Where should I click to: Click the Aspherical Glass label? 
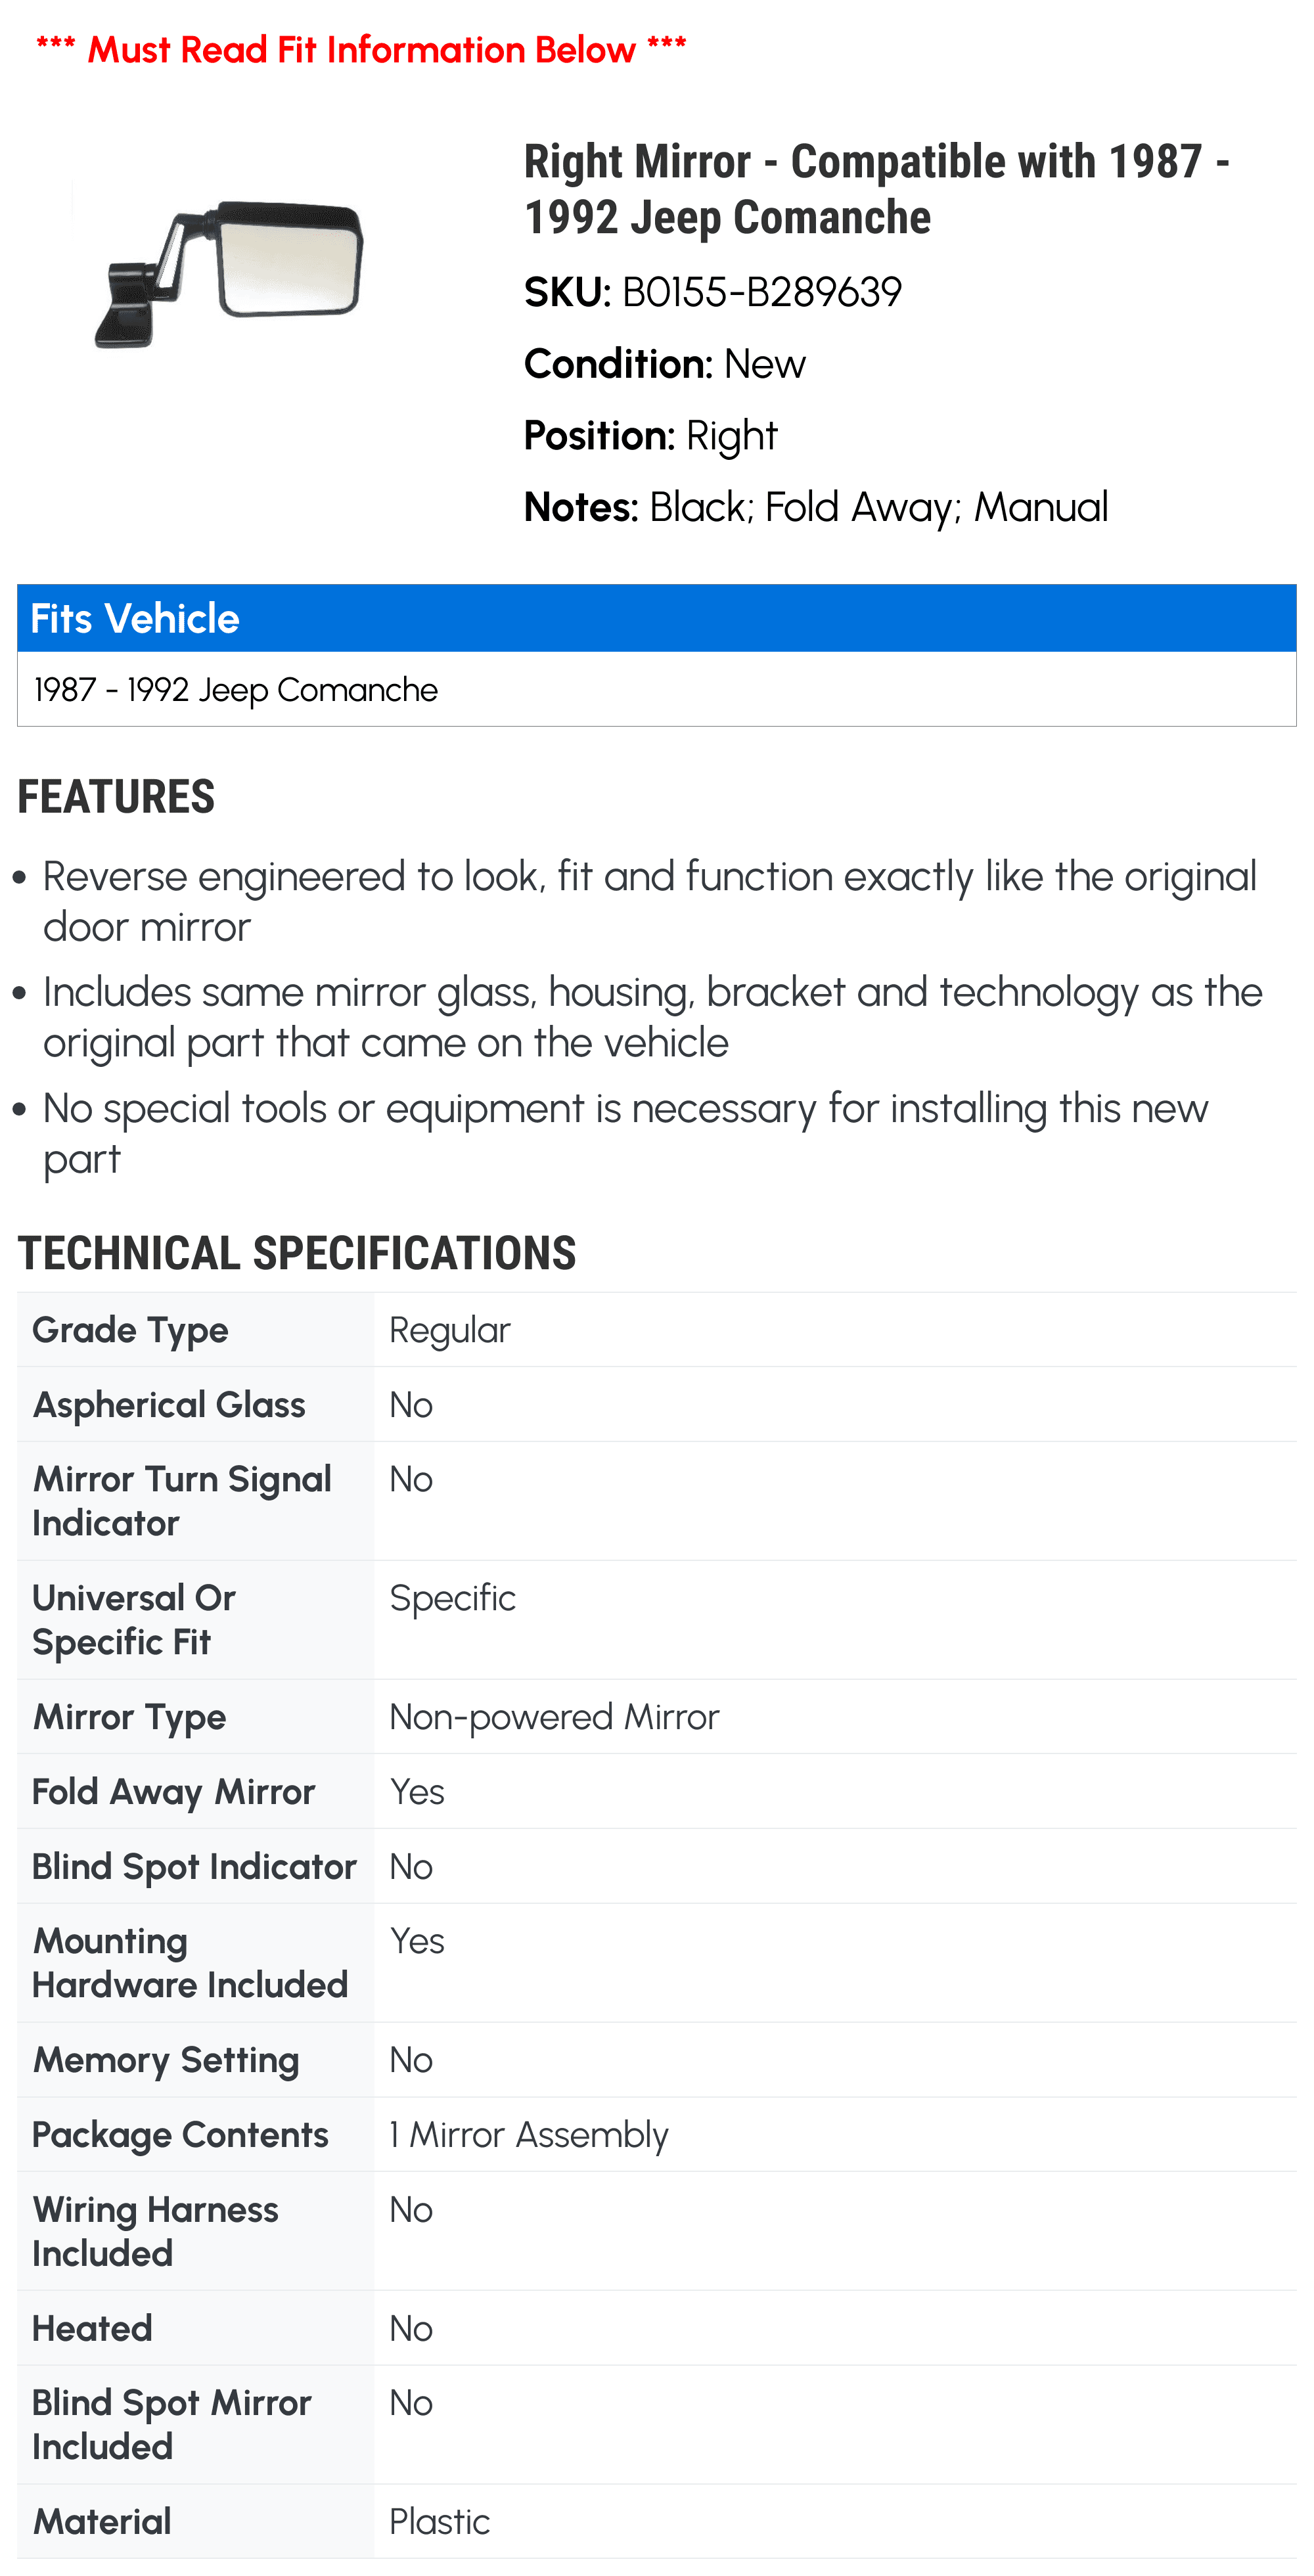click(169, 1405)
